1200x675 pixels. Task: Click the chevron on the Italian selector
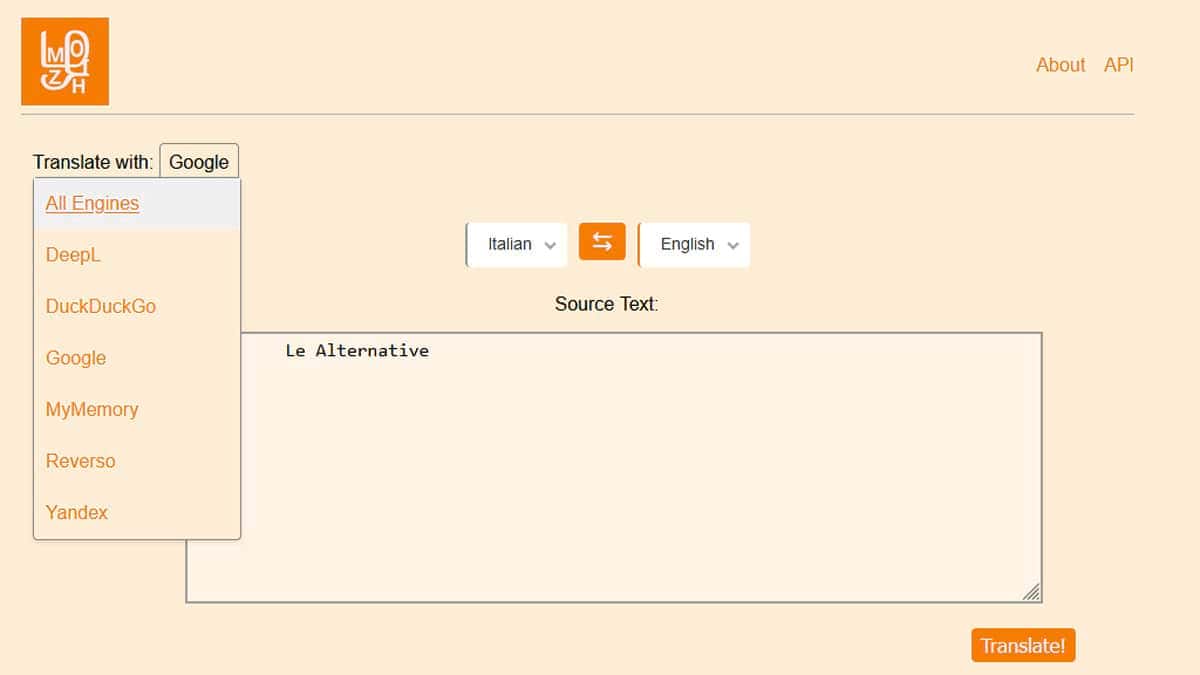[x=549, y=244]
